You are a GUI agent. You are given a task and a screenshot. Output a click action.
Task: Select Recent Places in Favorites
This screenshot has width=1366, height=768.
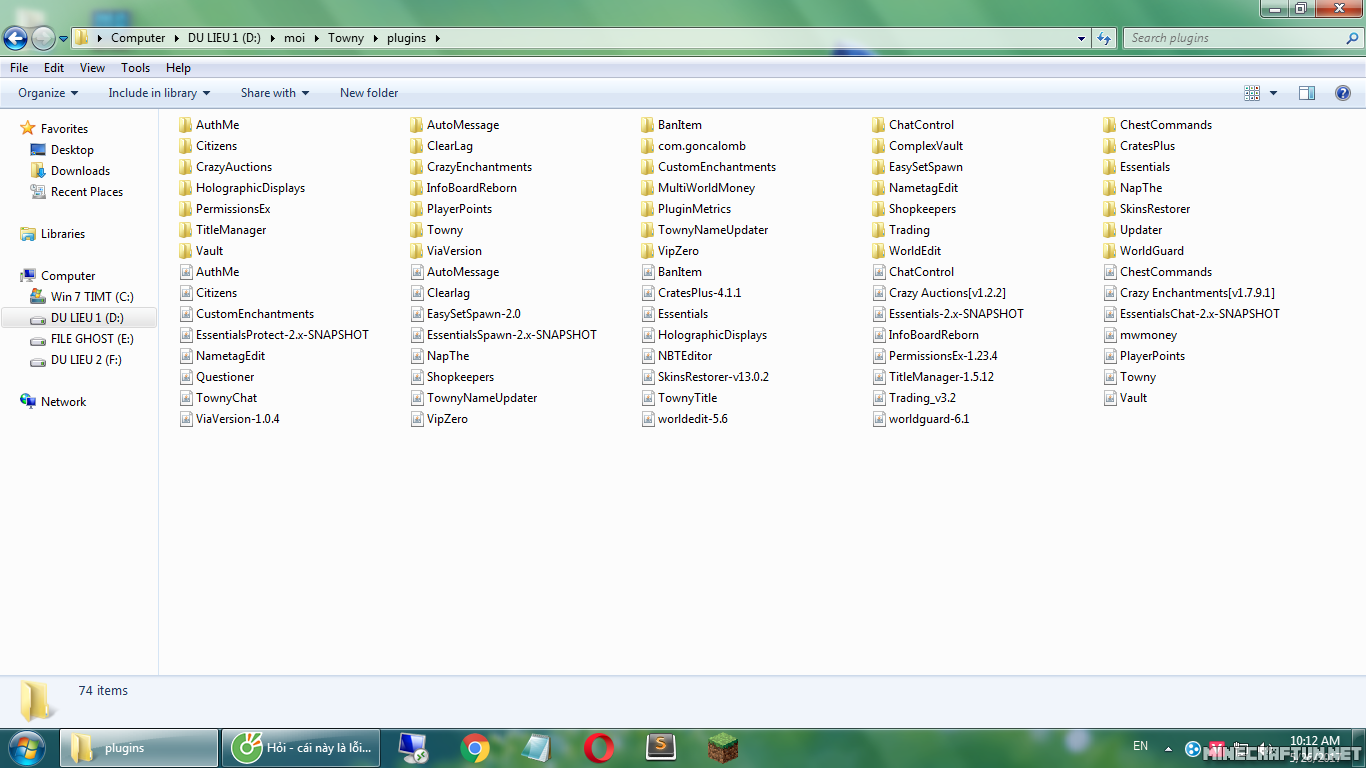click(77, 192)
